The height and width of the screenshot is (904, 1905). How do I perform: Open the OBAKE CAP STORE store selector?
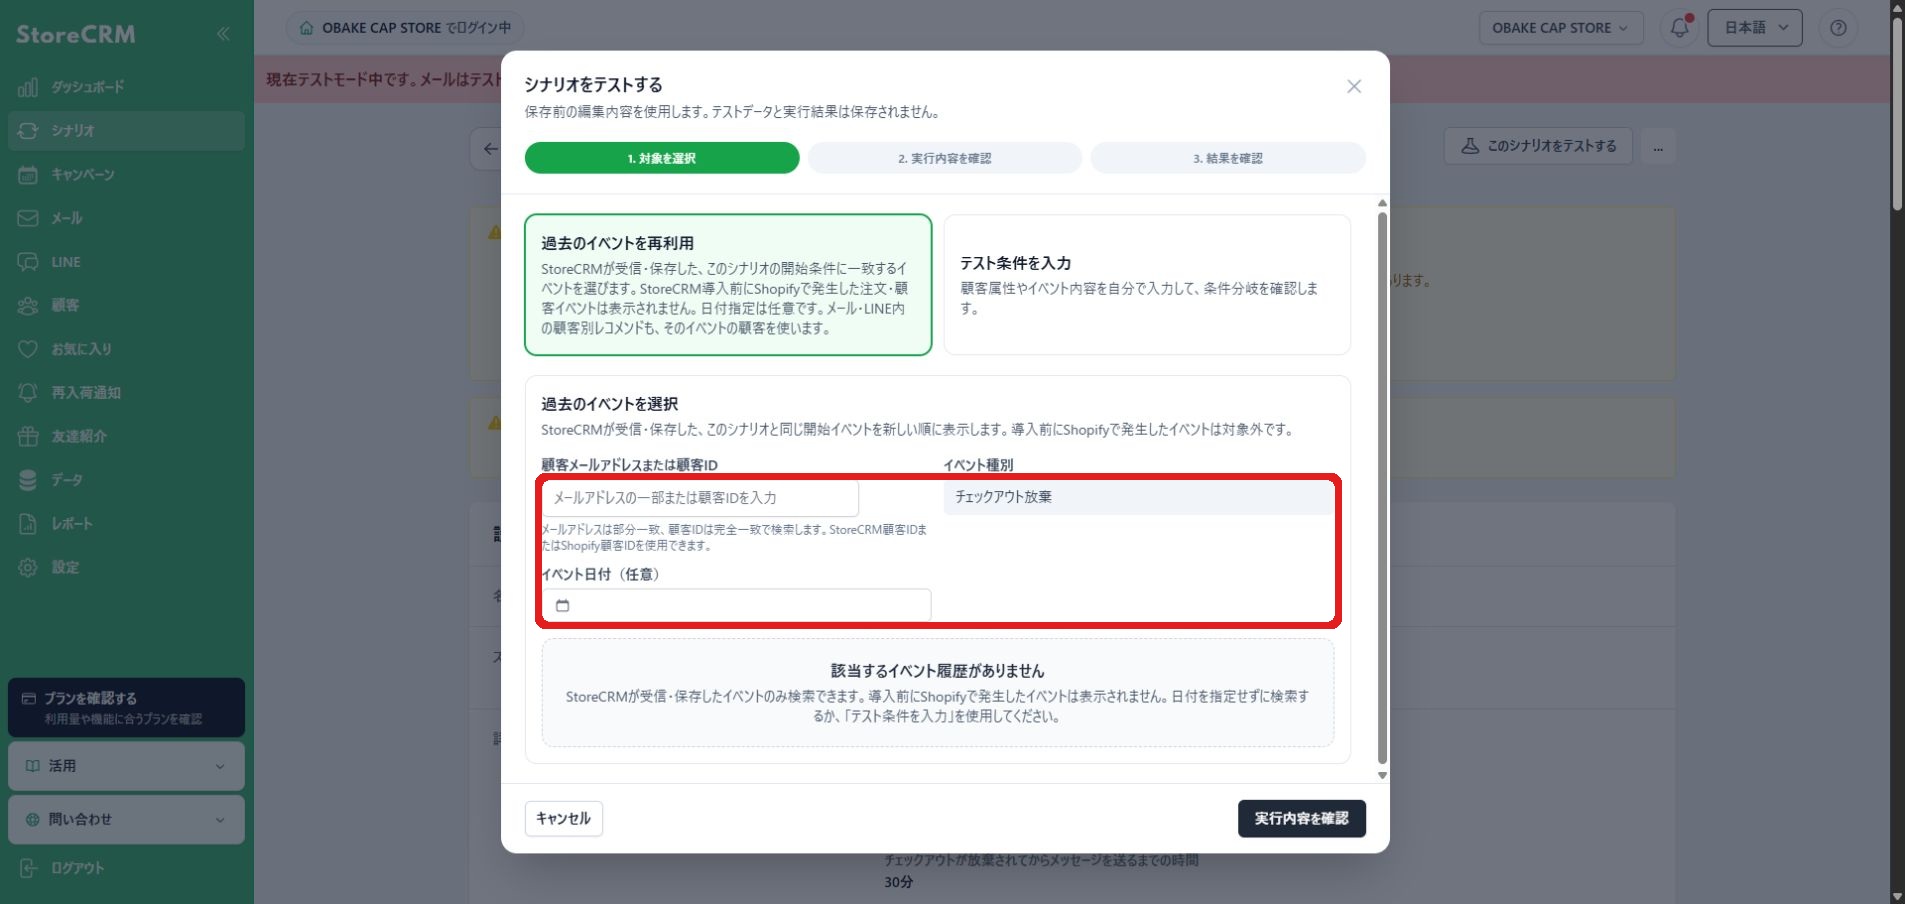[1560, 28]
